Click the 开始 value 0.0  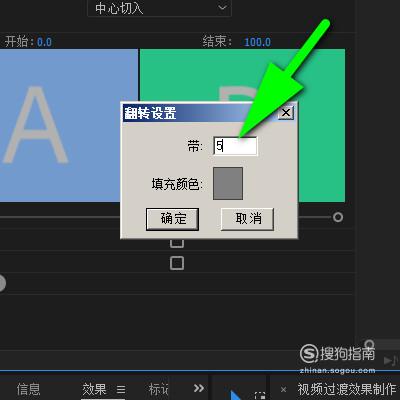(x=44, y=42)
